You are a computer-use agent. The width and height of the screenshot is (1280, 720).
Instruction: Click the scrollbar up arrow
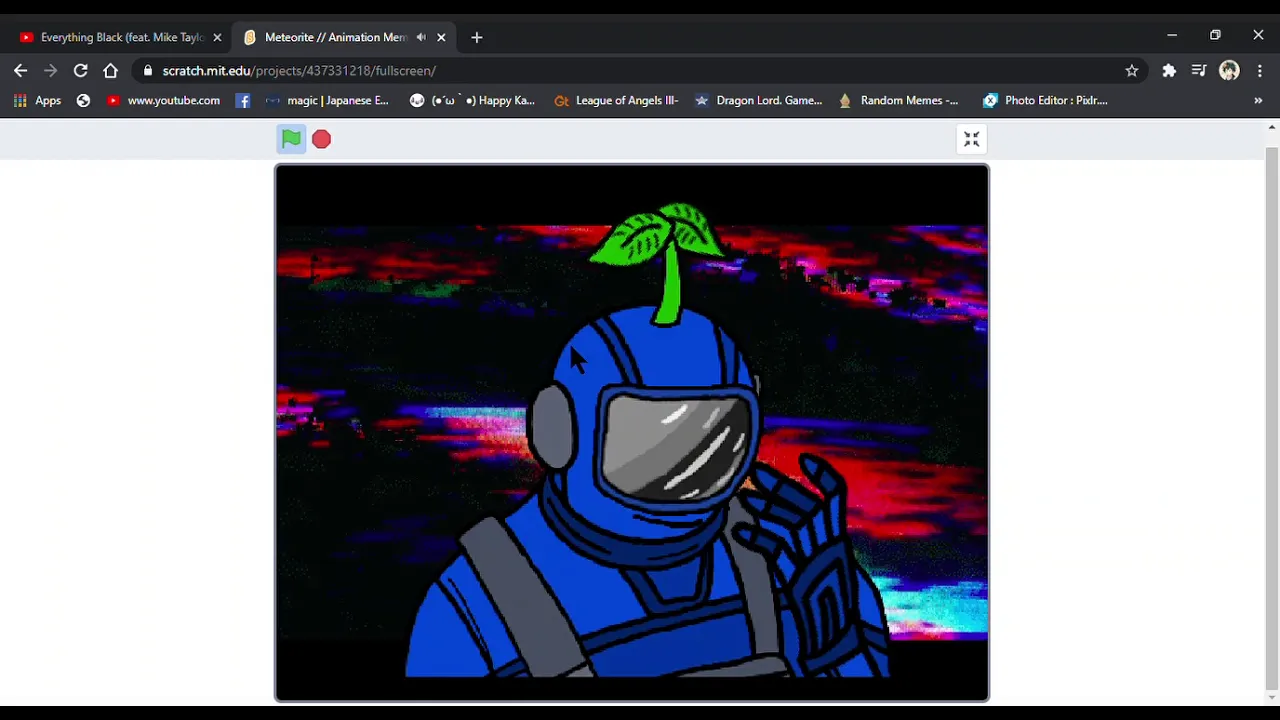pyautogui.click(x=1272, y=127)
